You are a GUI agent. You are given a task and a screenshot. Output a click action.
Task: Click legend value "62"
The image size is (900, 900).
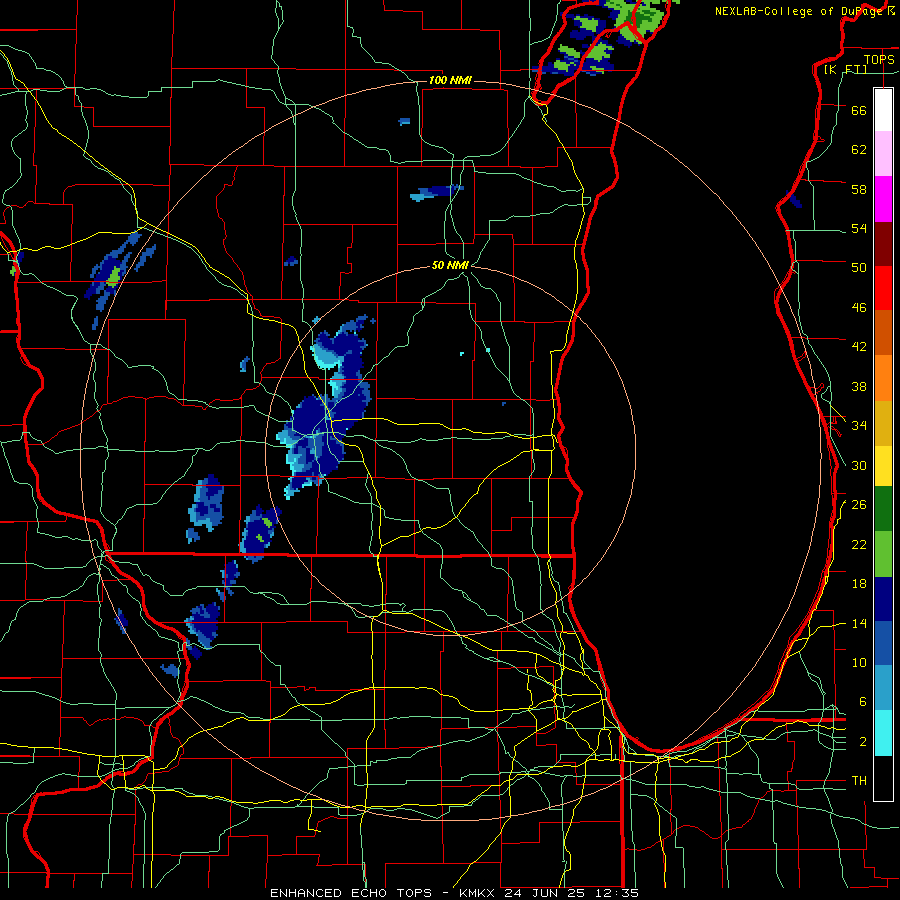[859, 150]
